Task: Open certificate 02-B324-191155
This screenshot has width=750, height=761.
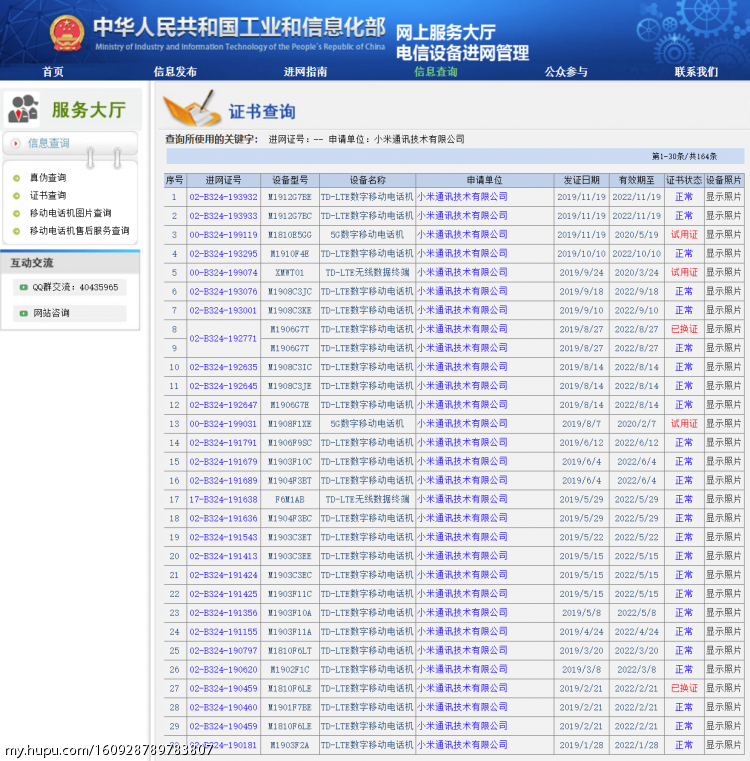Action: 223,632
